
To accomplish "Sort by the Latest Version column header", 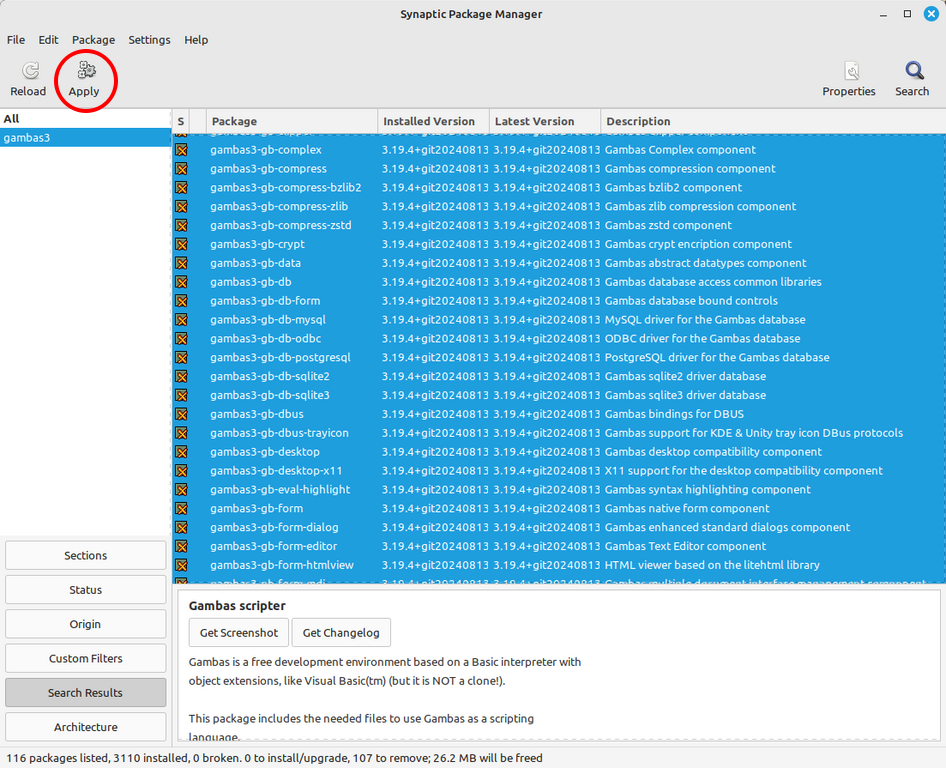I will coord(545,121).
